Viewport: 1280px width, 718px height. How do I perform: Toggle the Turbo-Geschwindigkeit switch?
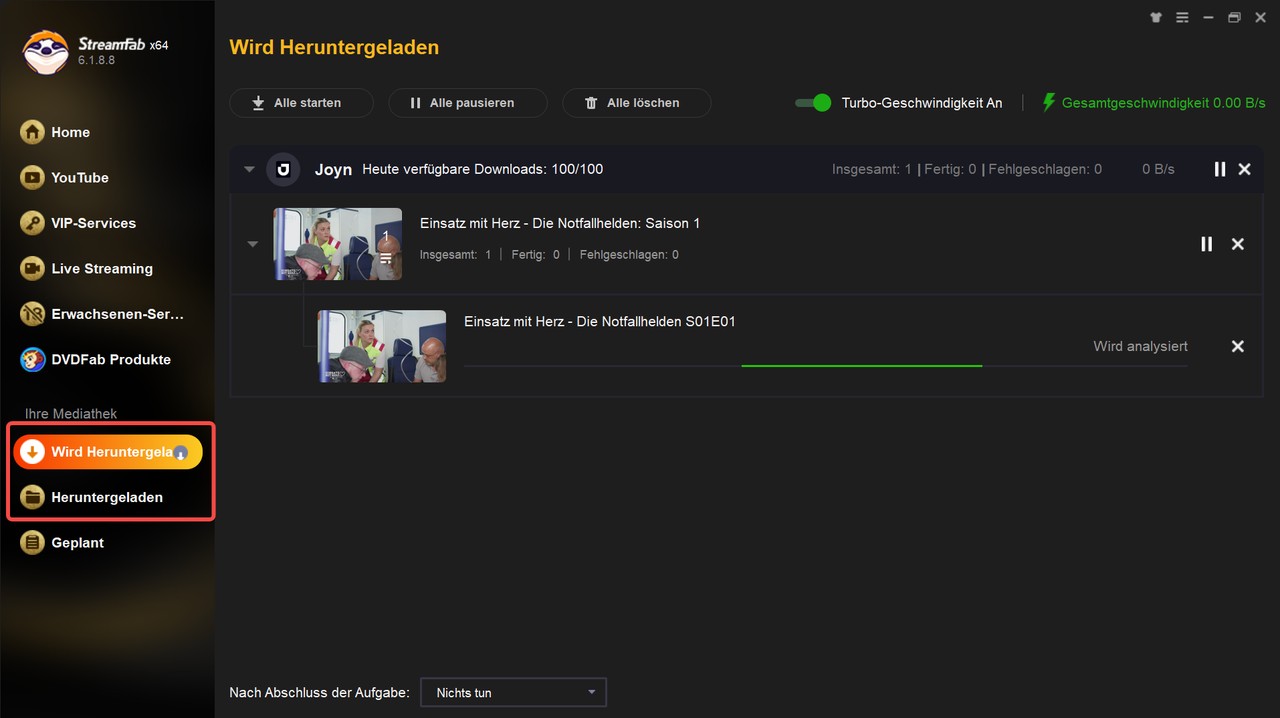point(813,103)
